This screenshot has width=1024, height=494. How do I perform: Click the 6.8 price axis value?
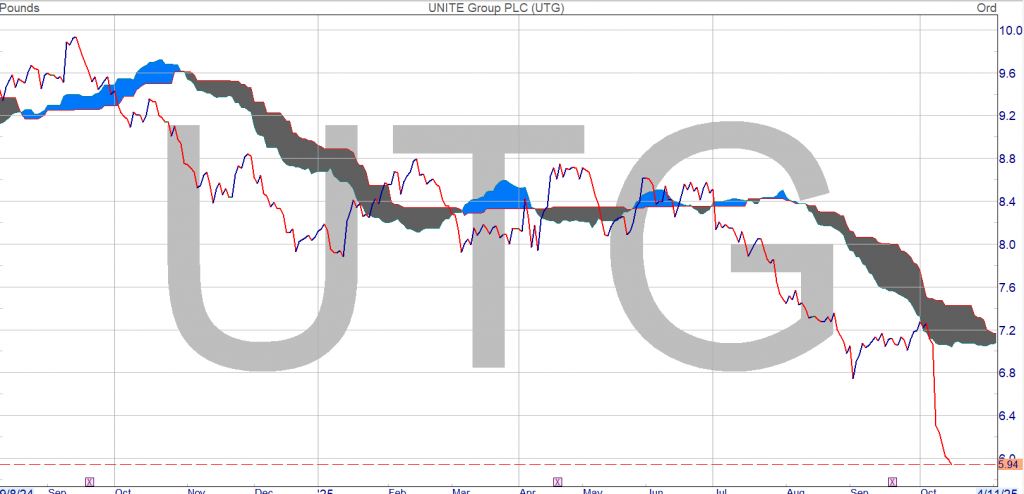click(x=1008, y=373)
